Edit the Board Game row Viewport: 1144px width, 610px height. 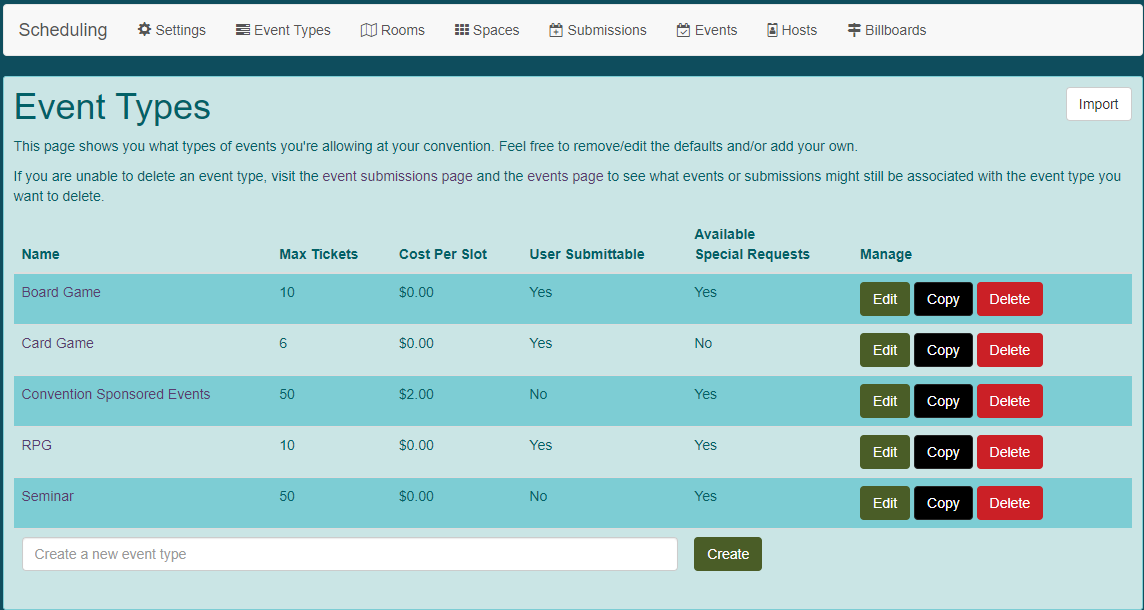pyautogui.click(x=885, y=299)
